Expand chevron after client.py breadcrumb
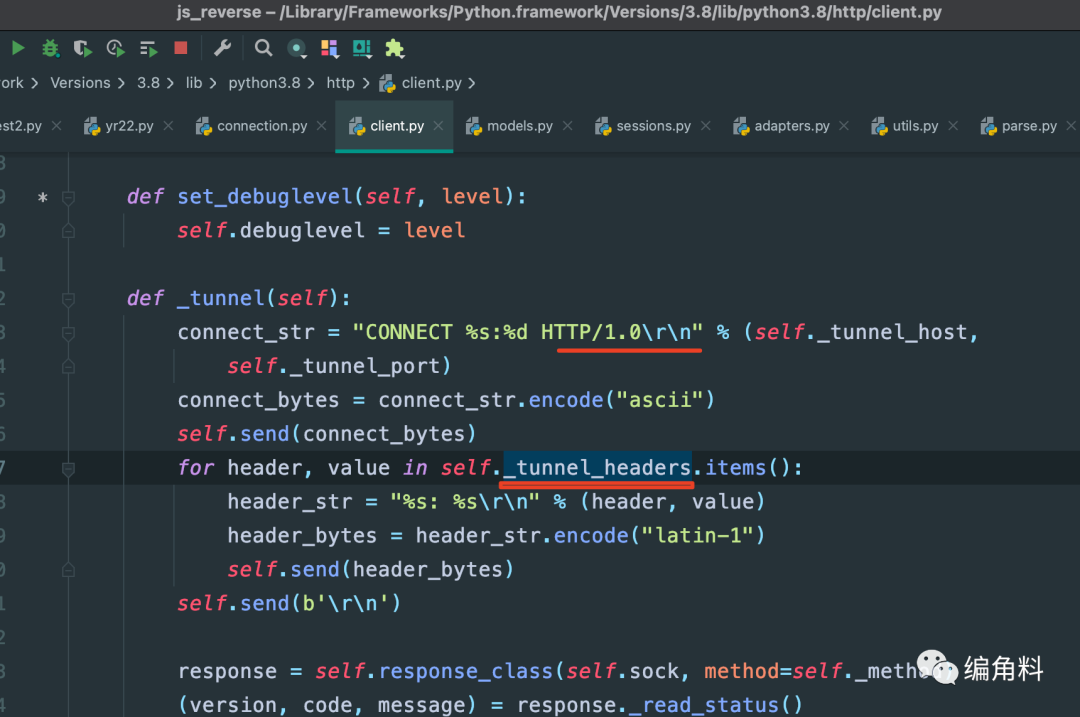The width and height of the screenshot is (1080, 717). point(472,83)
